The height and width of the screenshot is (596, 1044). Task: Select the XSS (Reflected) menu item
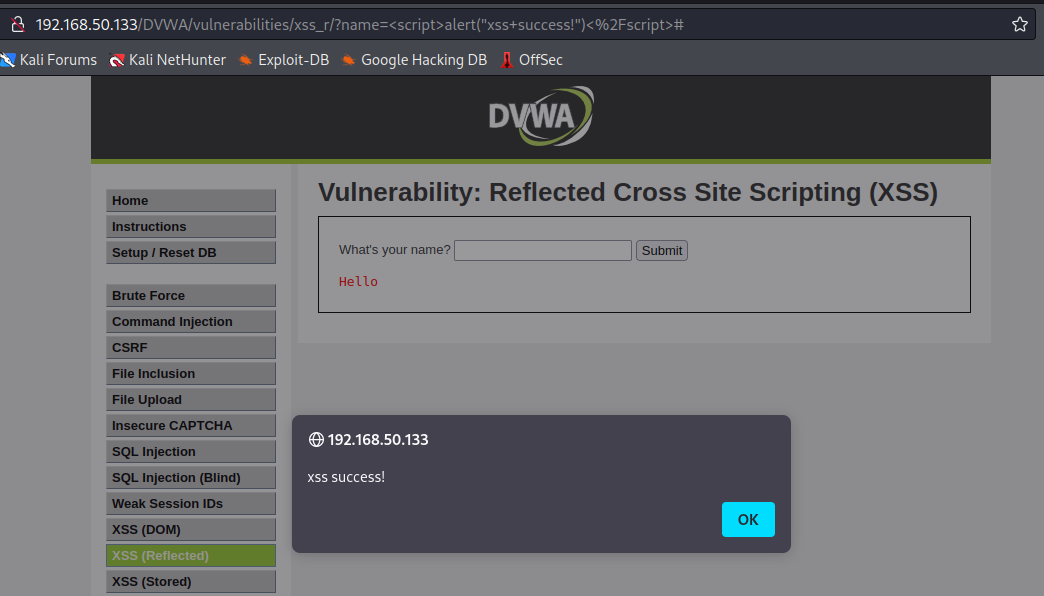[x=190, y=555]
